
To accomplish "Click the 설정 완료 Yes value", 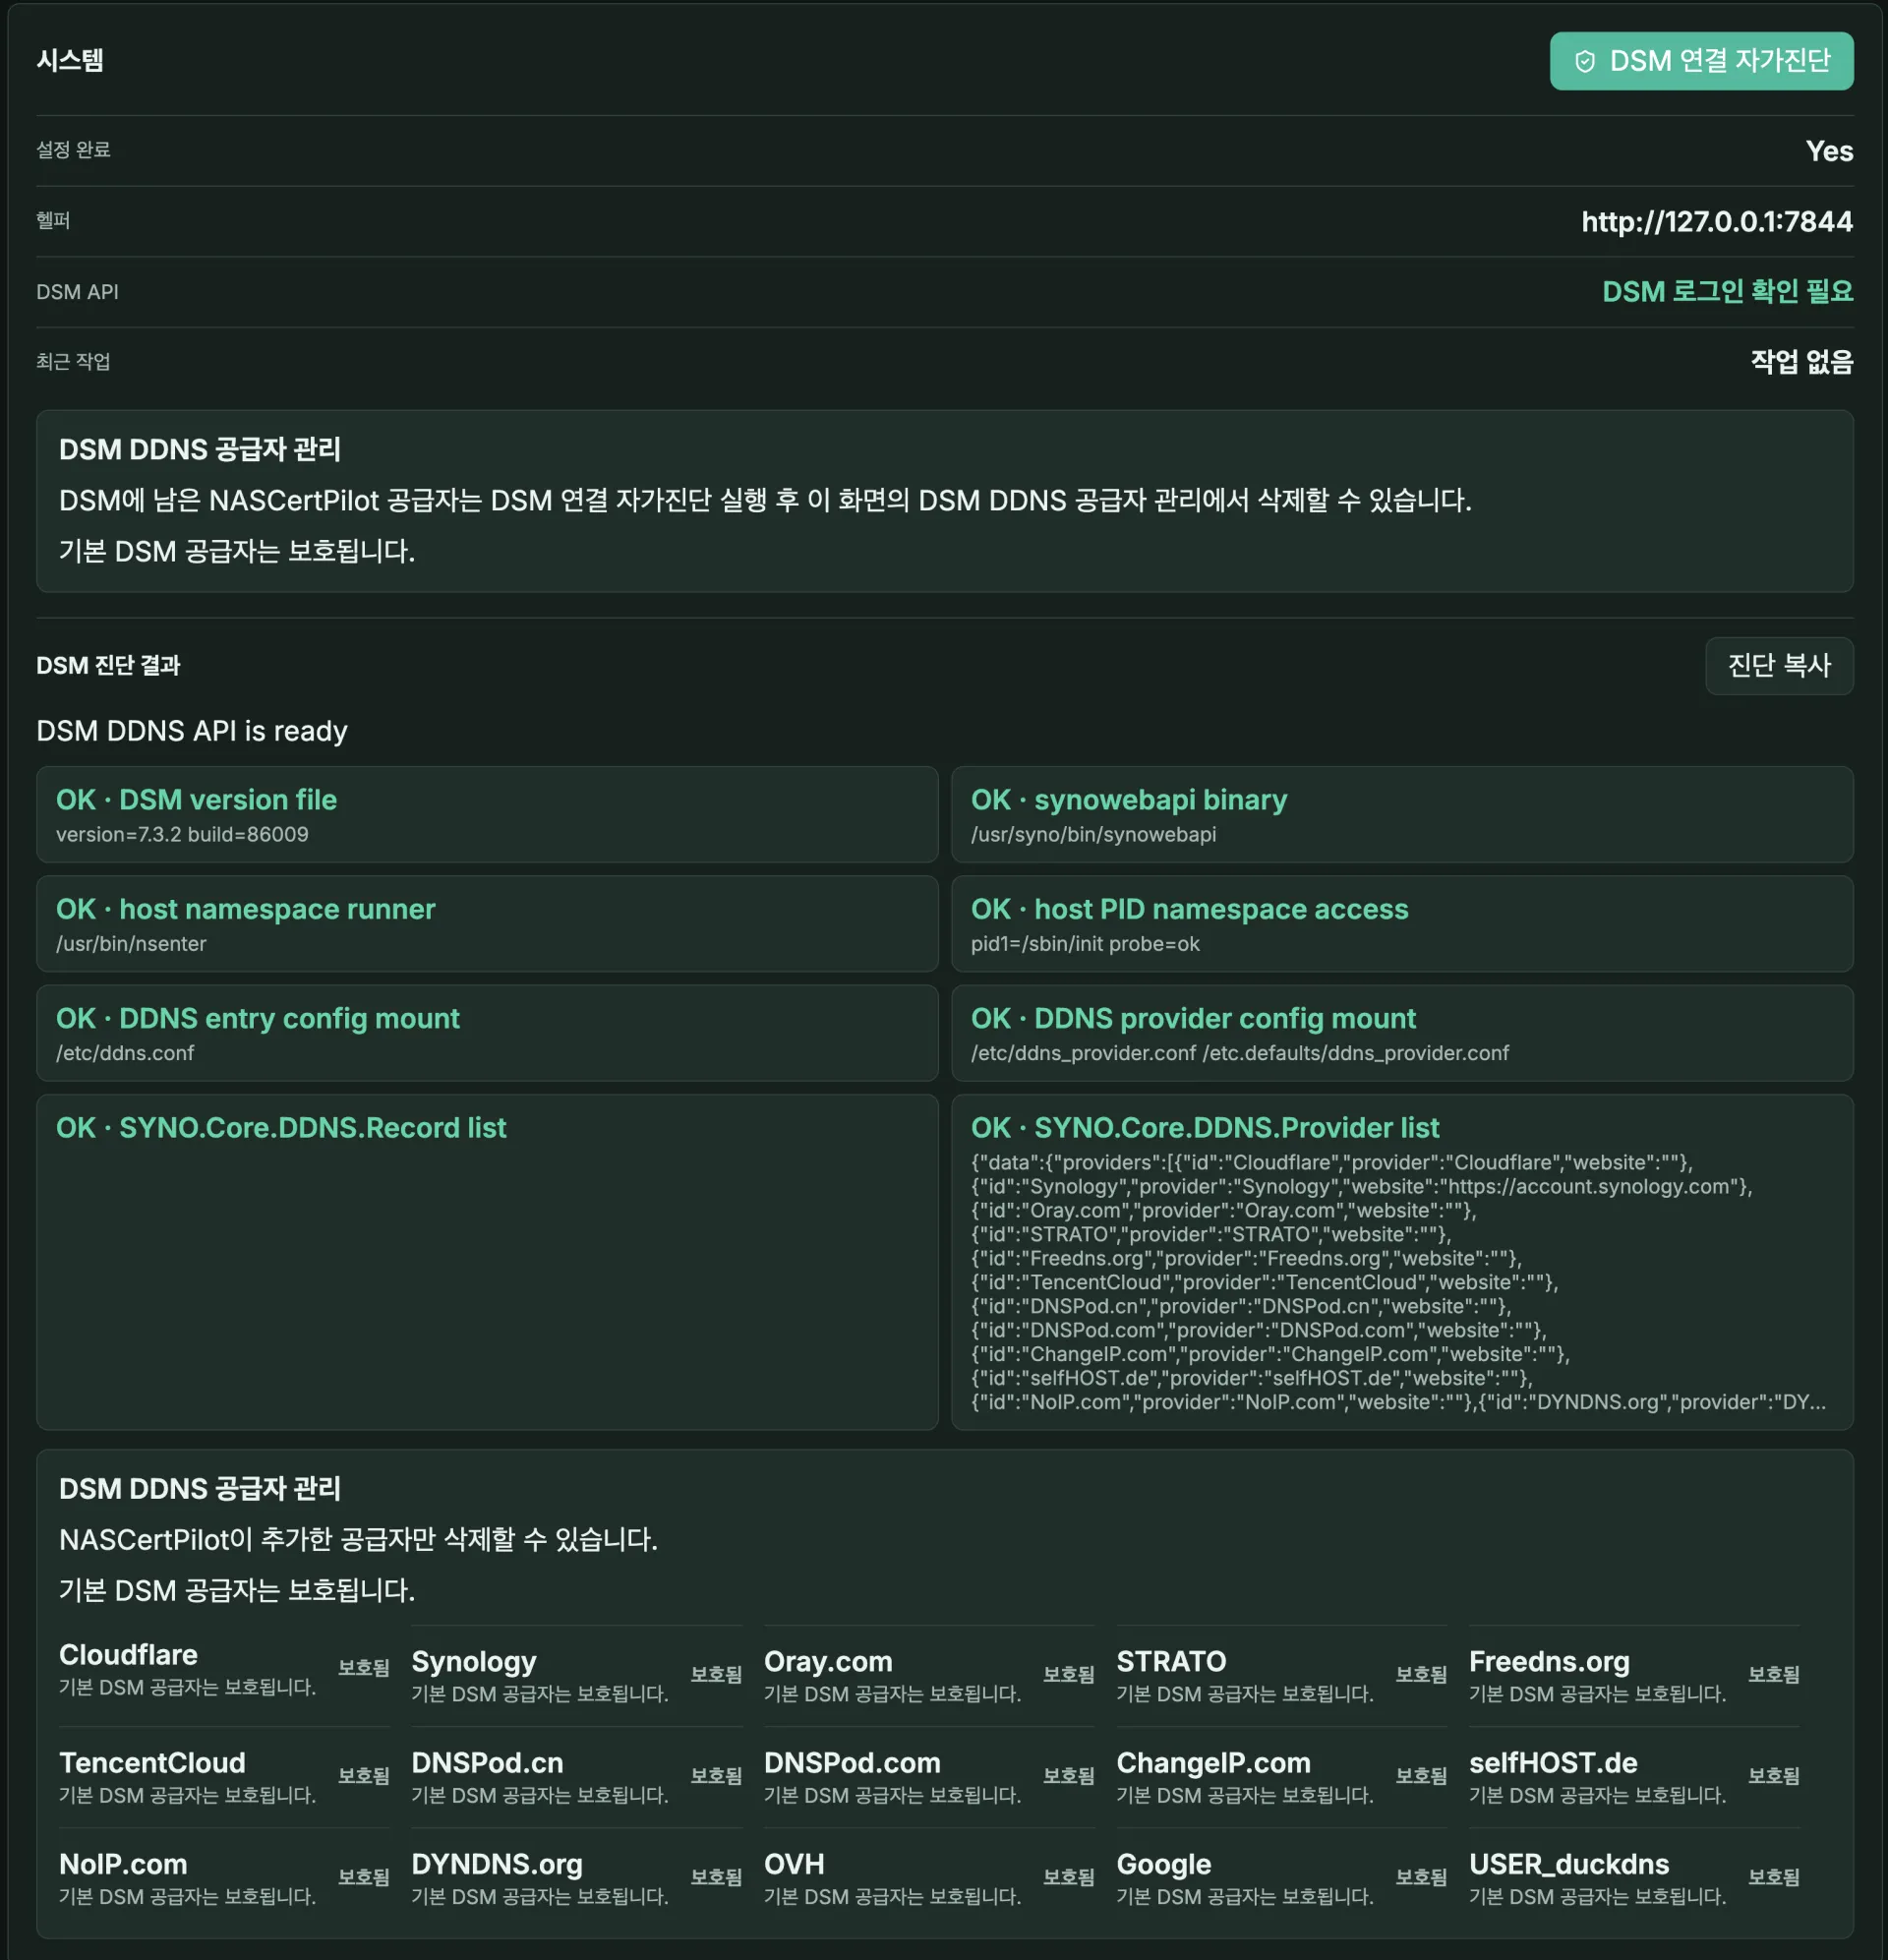I will pos(1829,151).
